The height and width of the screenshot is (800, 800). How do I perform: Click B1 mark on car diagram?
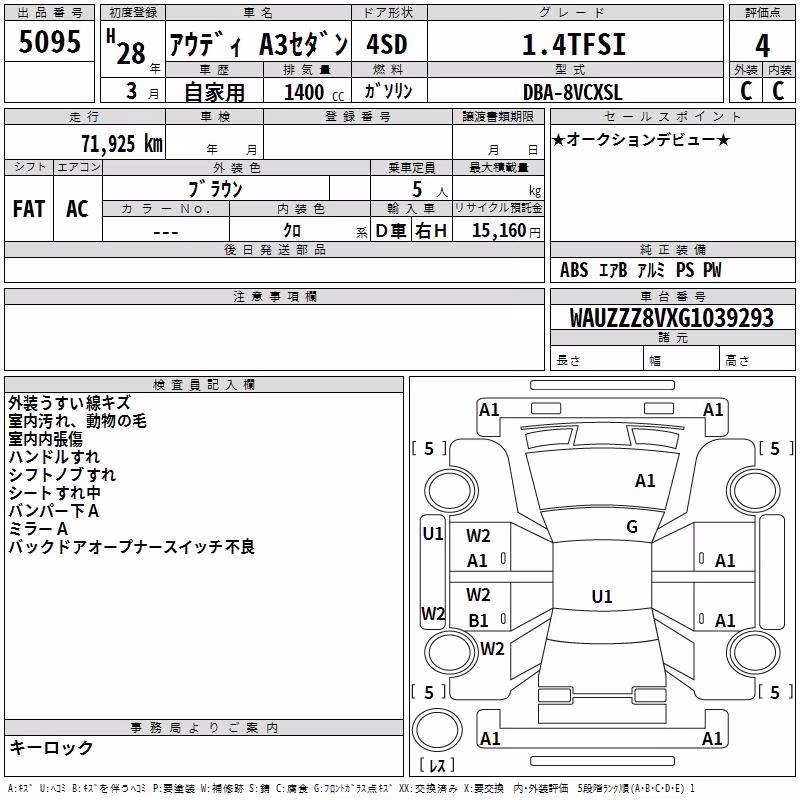point(479,620)
